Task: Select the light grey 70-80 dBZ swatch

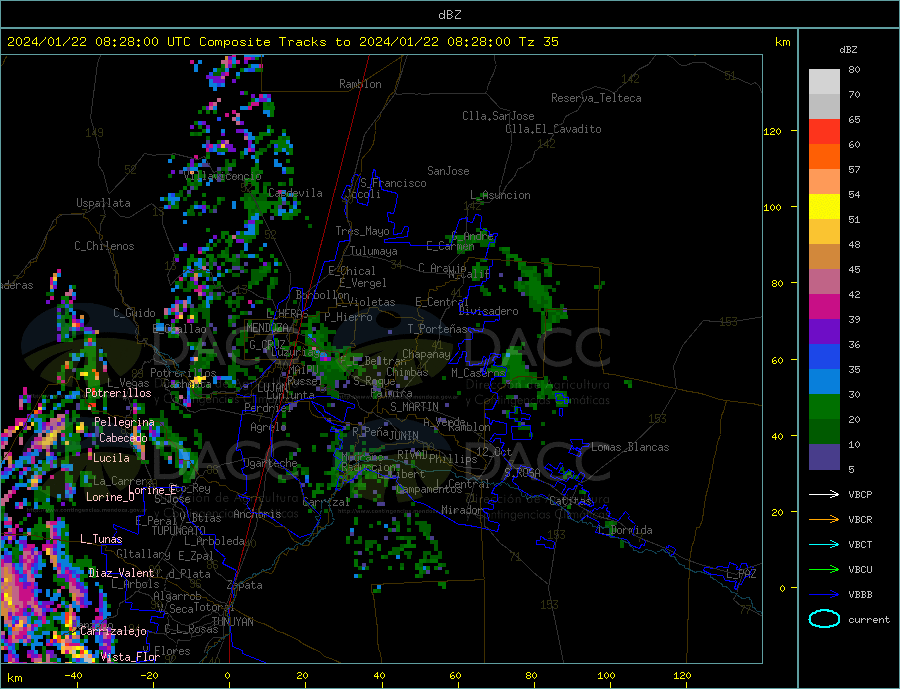Action: tap(824, 82)
